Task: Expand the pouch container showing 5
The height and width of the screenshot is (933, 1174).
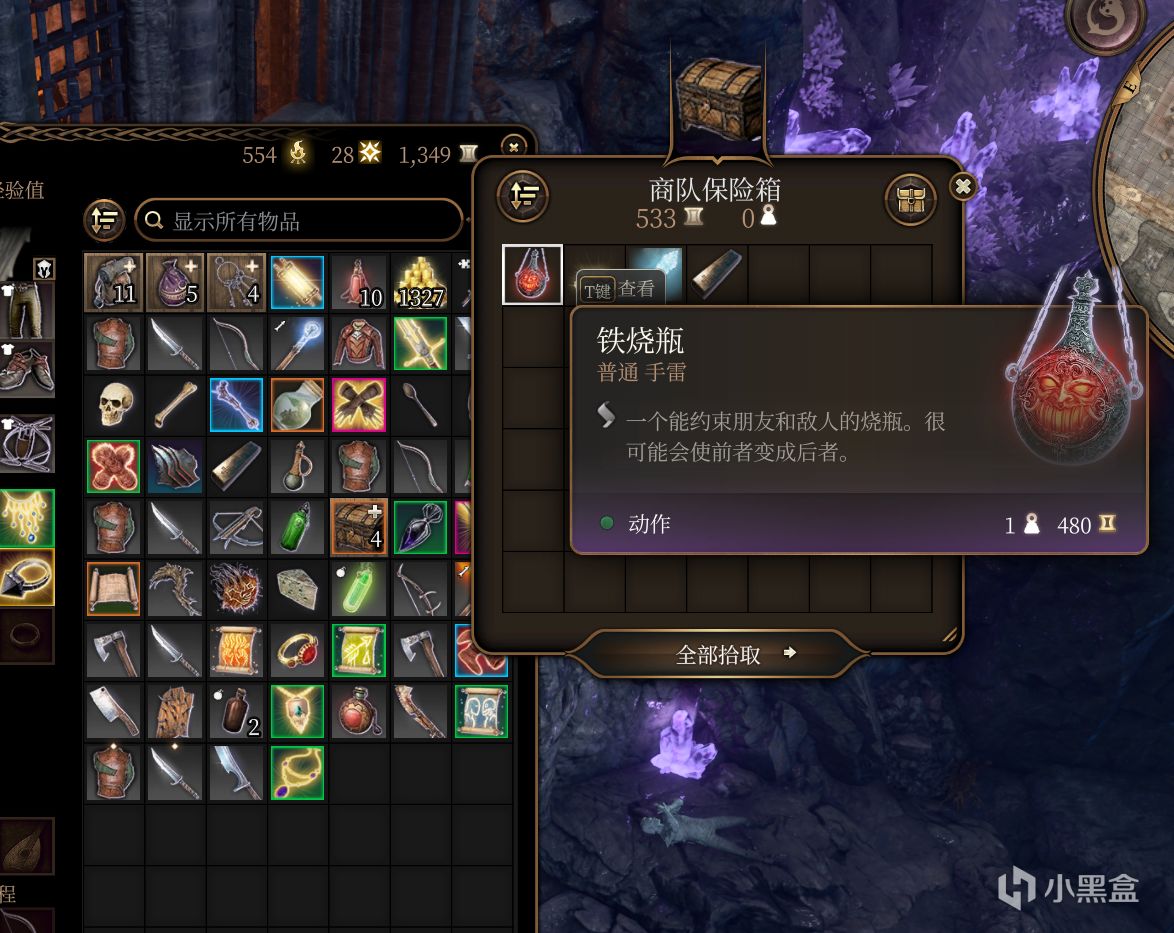Action: point(174,282)
